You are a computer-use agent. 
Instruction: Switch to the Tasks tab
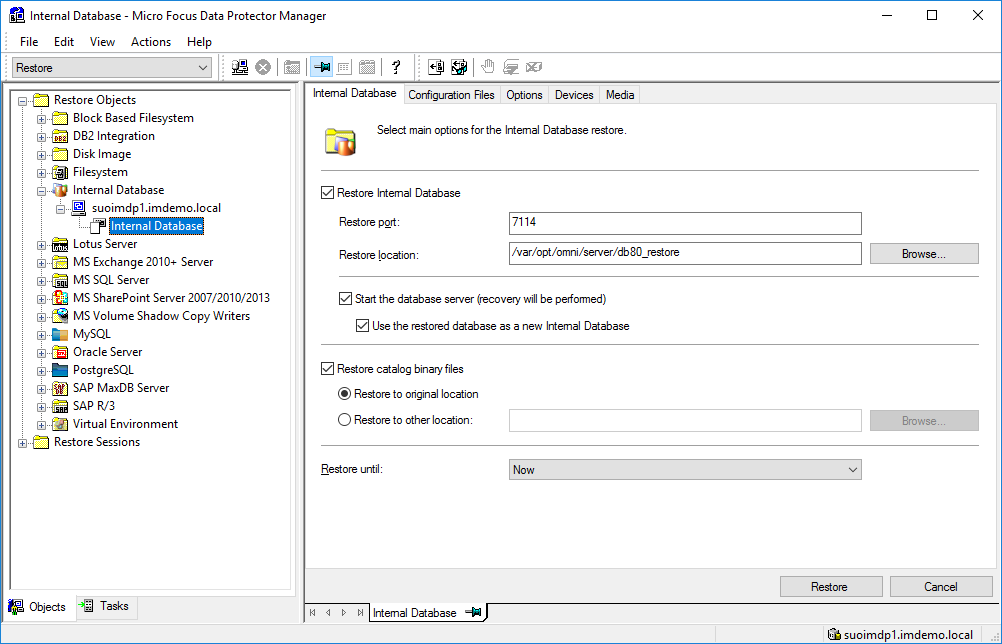[105, 606]
